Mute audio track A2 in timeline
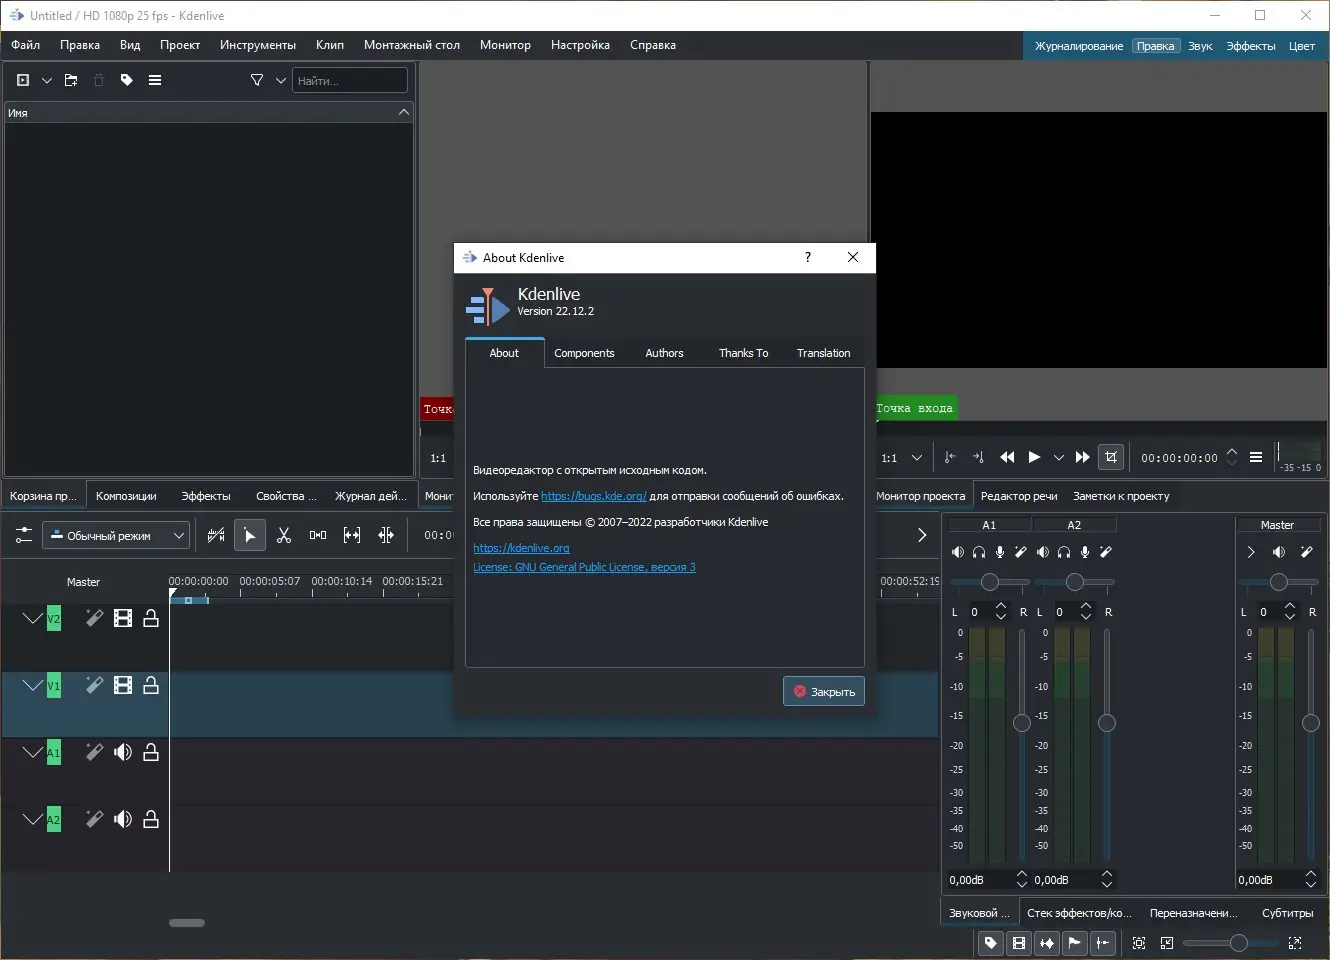Screen dimensions: 1330x960 (123, 819)
